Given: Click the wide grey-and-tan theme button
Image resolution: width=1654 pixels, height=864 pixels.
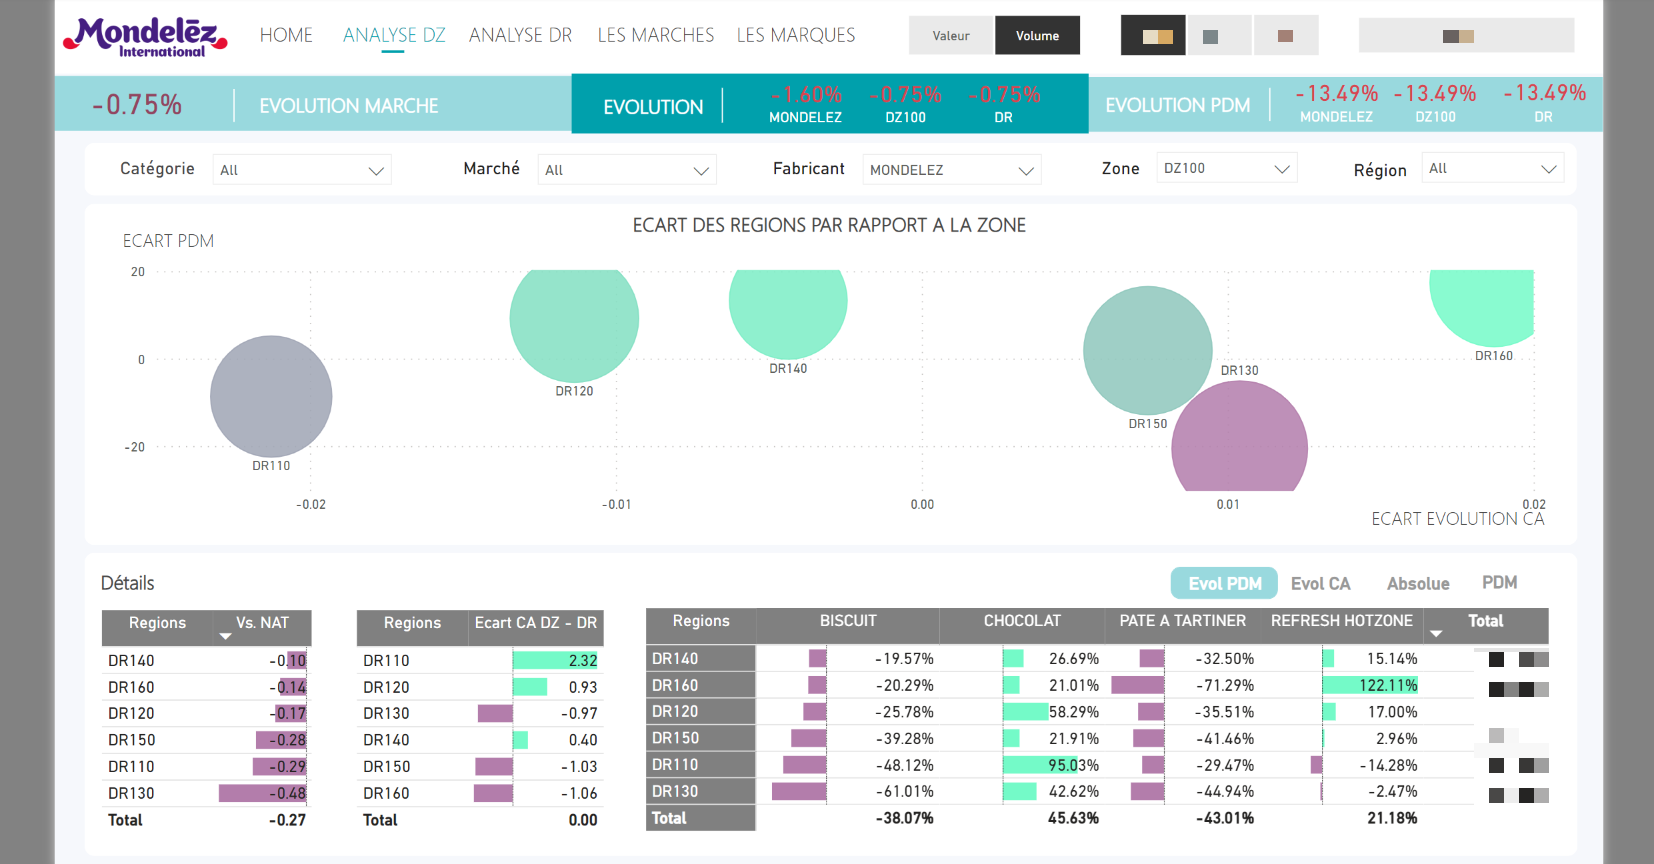Looking at the screenshot, I should click(x=1465, y=36).
